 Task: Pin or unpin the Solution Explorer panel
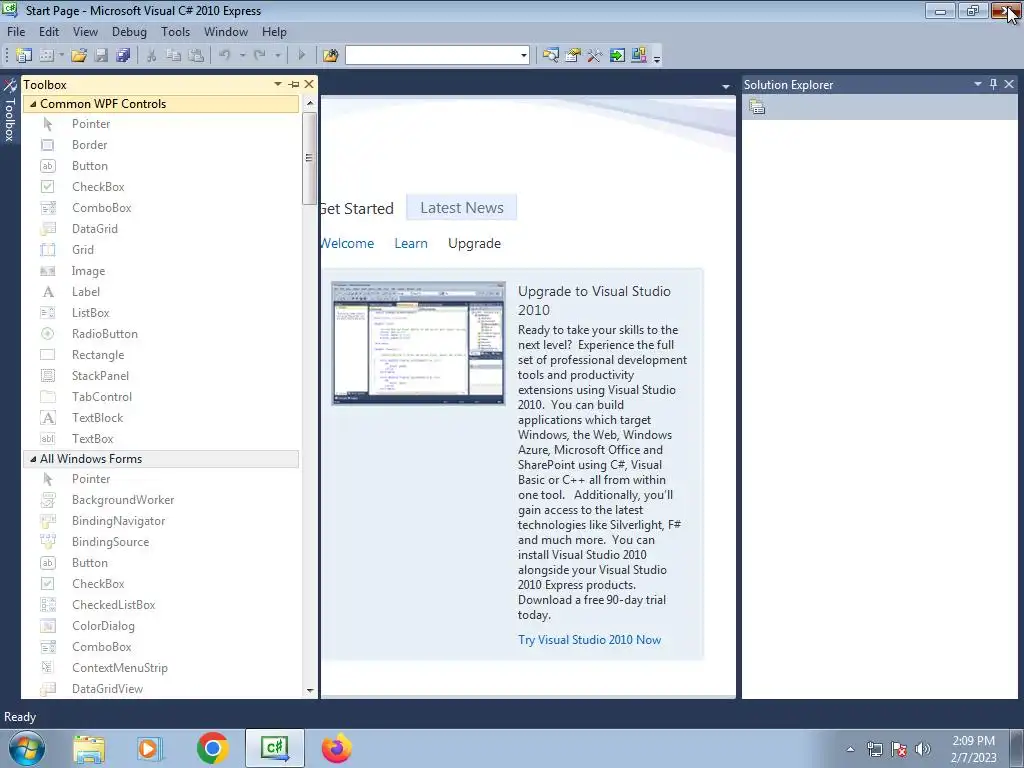pos(993,84)
